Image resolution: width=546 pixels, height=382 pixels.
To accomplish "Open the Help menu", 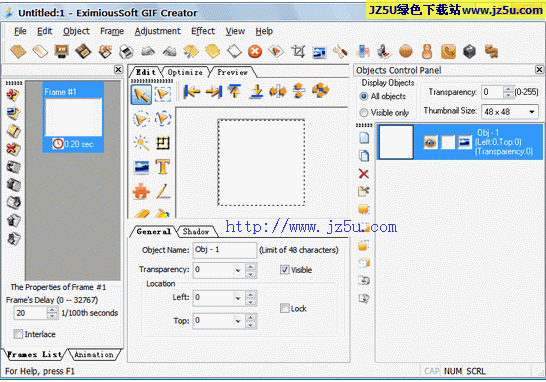I will point(264,31).
